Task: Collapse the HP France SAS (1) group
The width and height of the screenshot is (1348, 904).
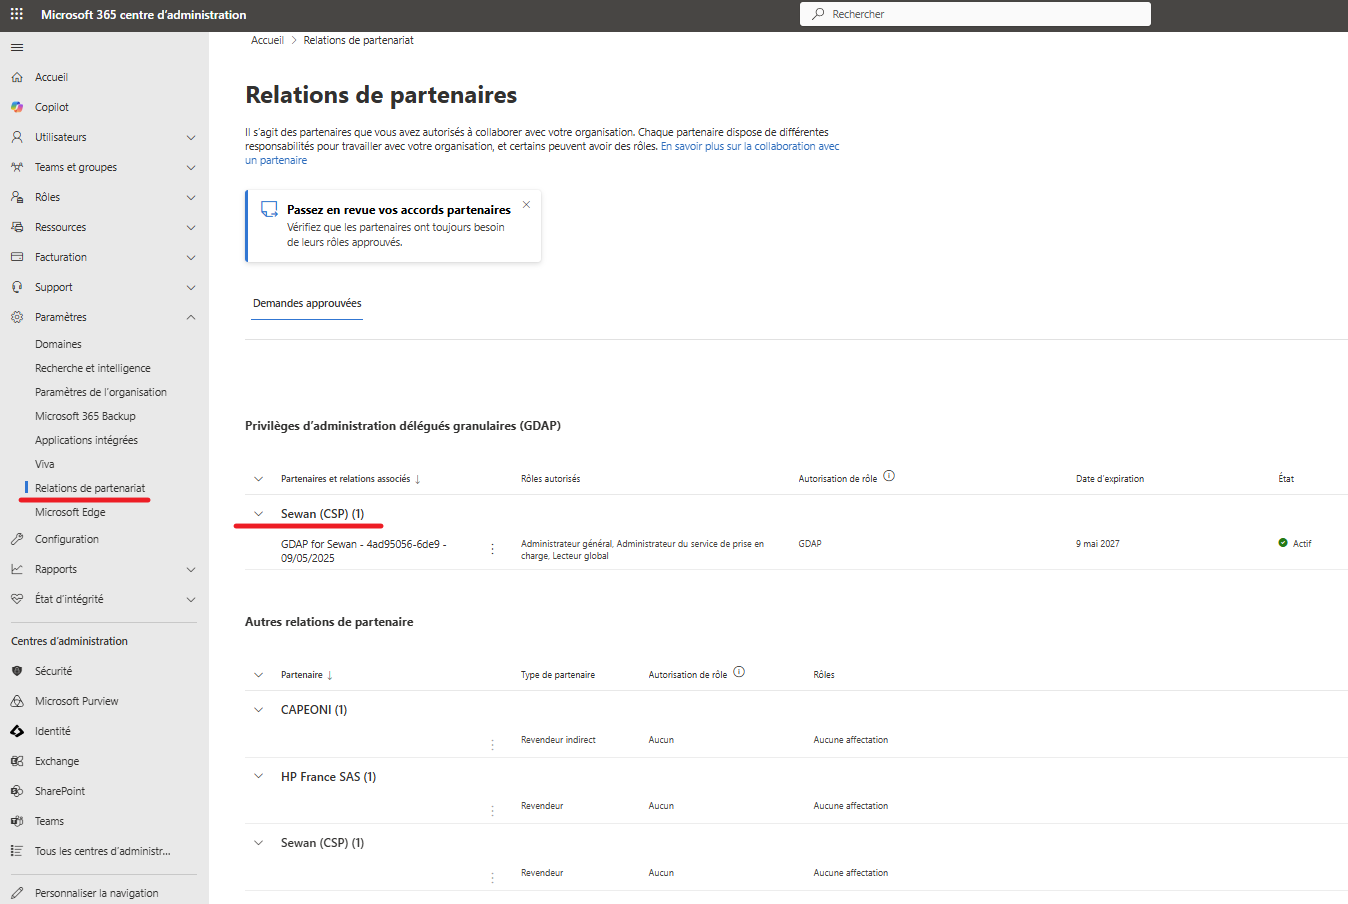Action: [x=258, y=776]
